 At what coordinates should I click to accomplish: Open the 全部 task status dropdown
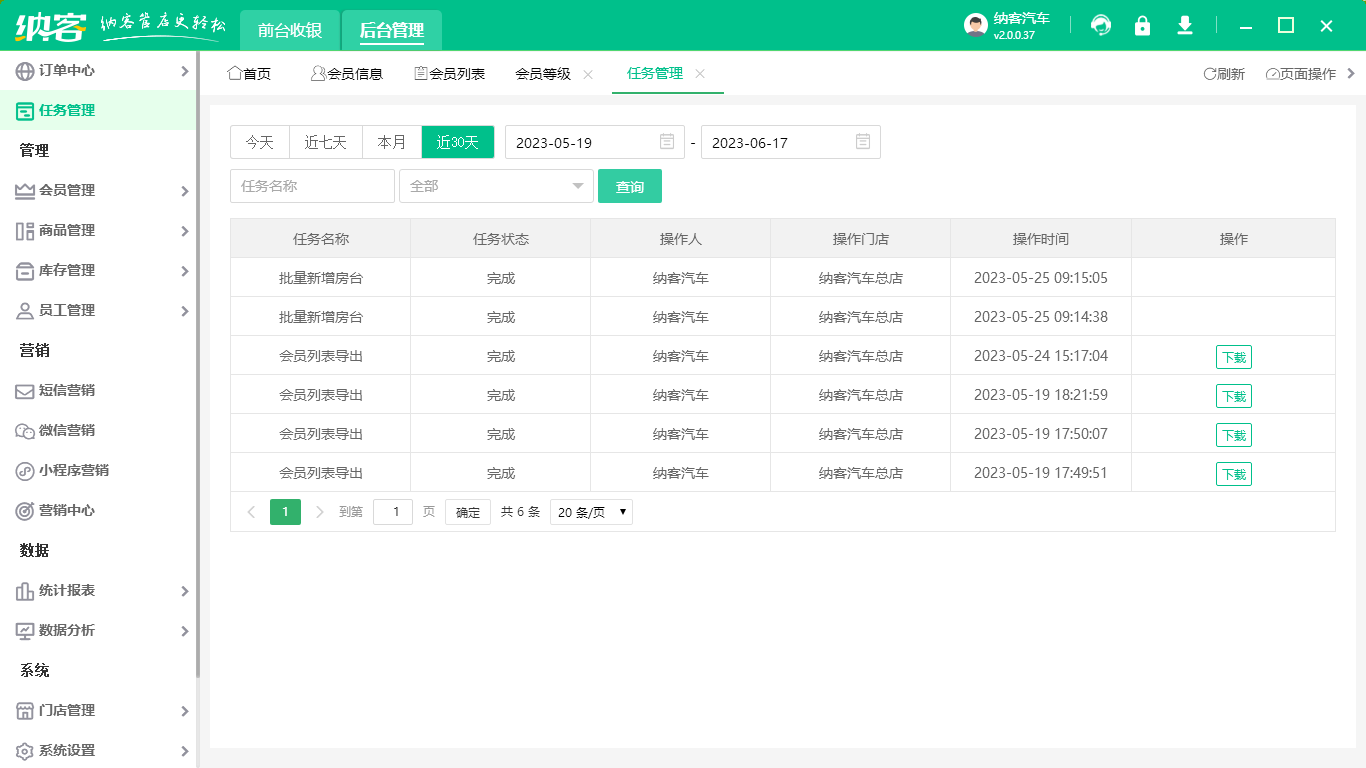(x=496, y=186)
